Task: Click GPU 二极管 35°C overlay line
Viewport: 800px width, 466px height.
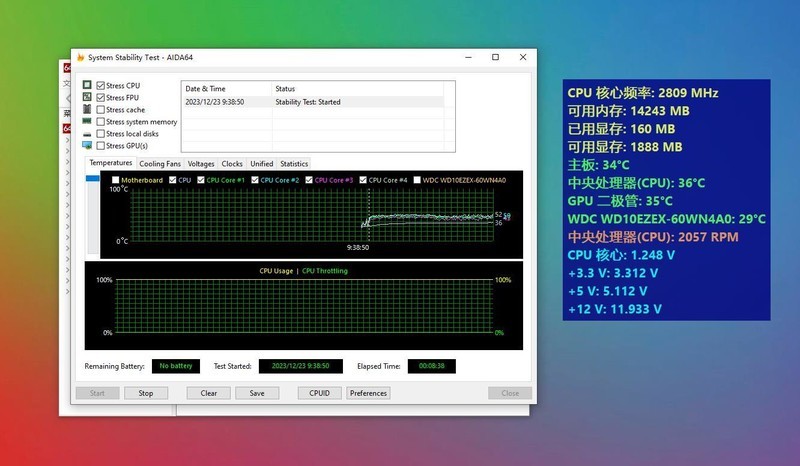Action: [x=620, y=201]
